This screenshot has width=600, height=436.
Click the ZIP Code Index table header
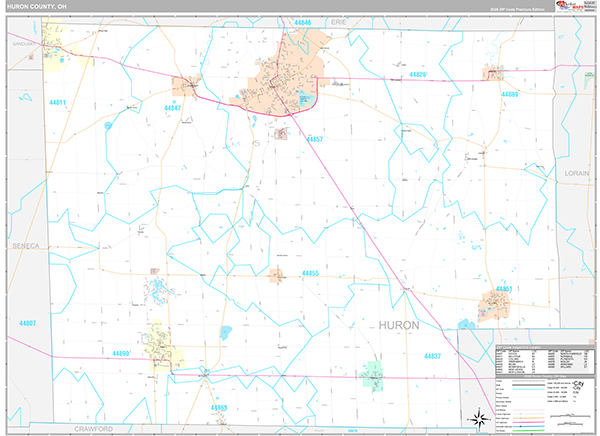pos(545,347)
